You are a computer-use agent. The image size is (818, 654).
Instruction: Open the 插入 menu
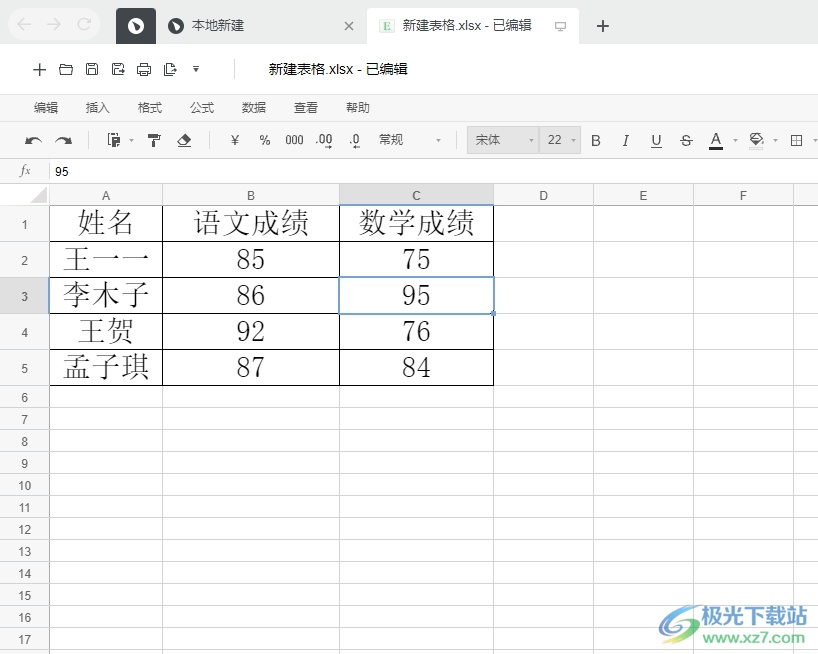(x=98, y=107)
